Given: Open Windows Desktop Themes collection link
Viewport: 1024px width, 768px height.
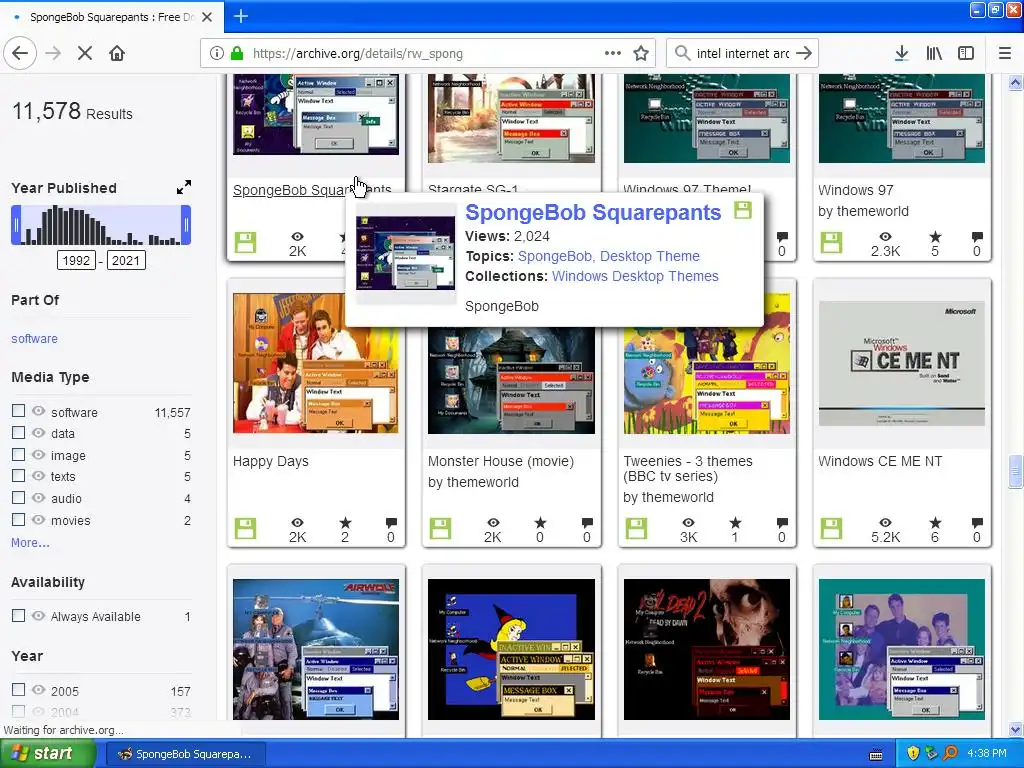Looking at the screenshot, I should click(635, 276).
